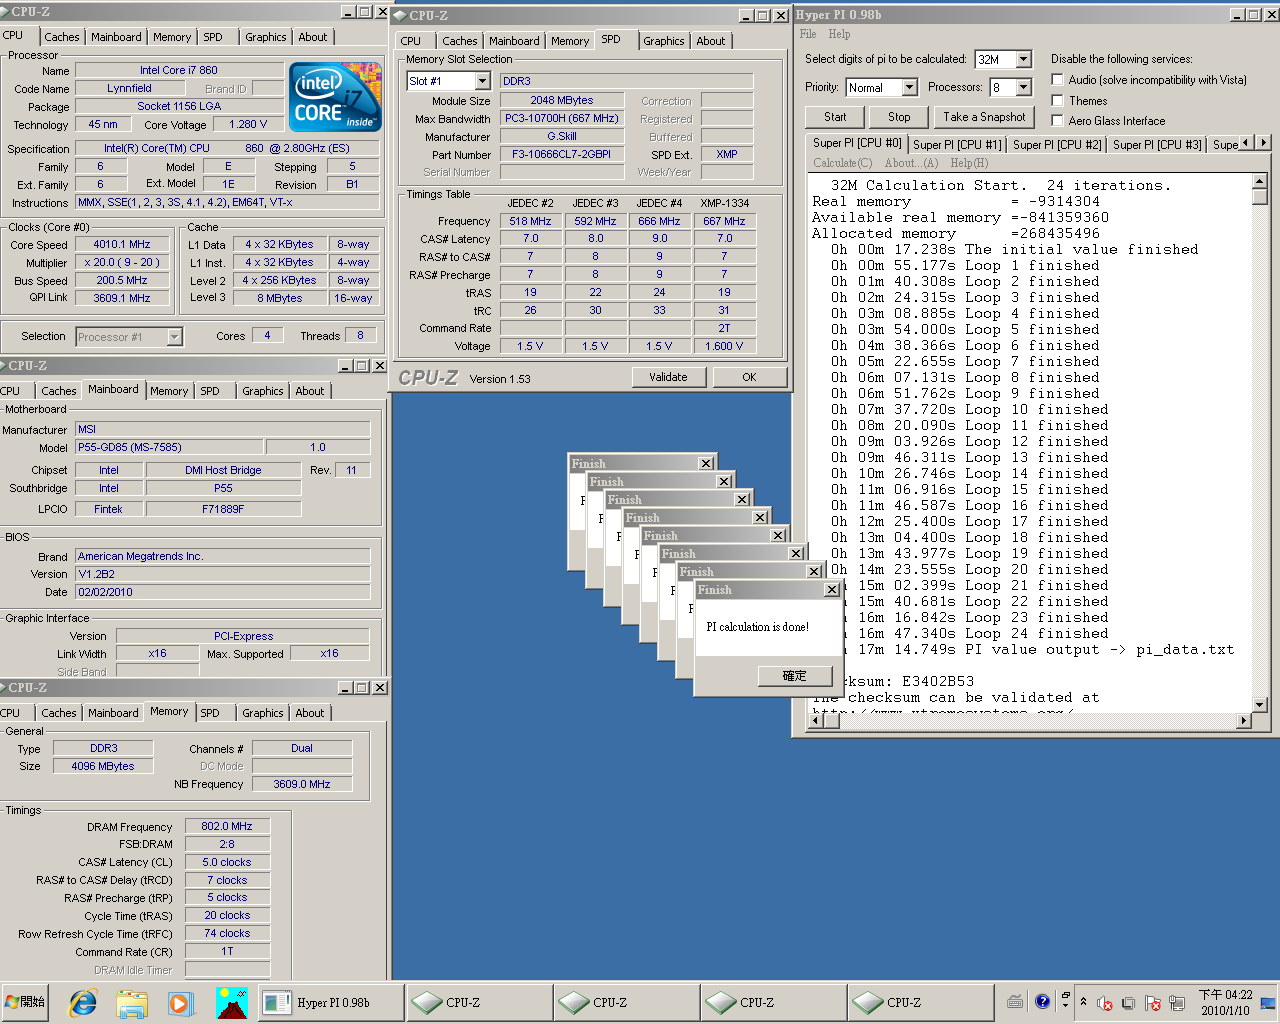Check the Aero Glass Interface option
This screenshot has height=1024, width=1280.
(1057, 121)
